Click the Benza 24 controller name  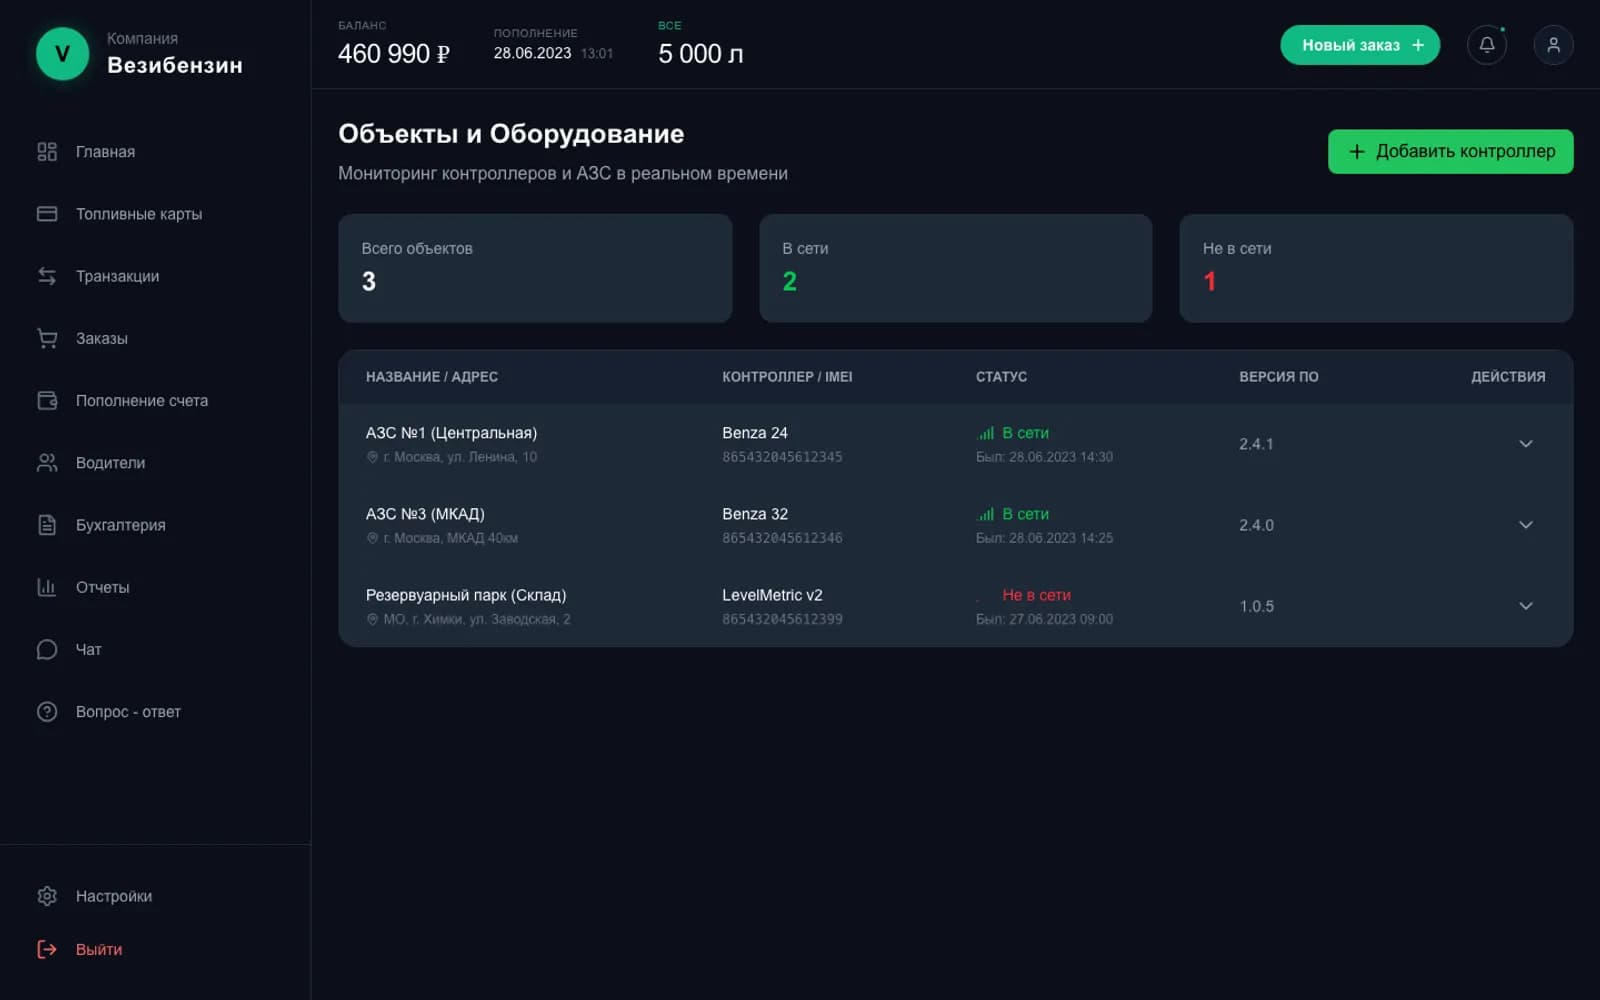tap(755, 433)
